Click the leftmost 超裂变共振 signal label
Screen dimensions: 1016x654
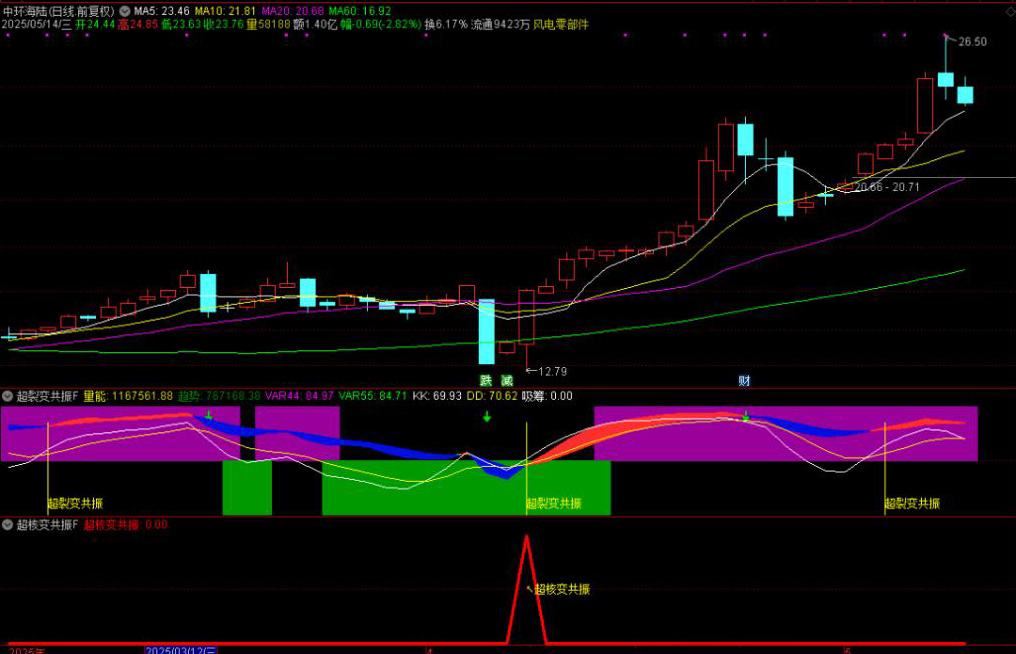pyautogui.click(x=75, y=504)
